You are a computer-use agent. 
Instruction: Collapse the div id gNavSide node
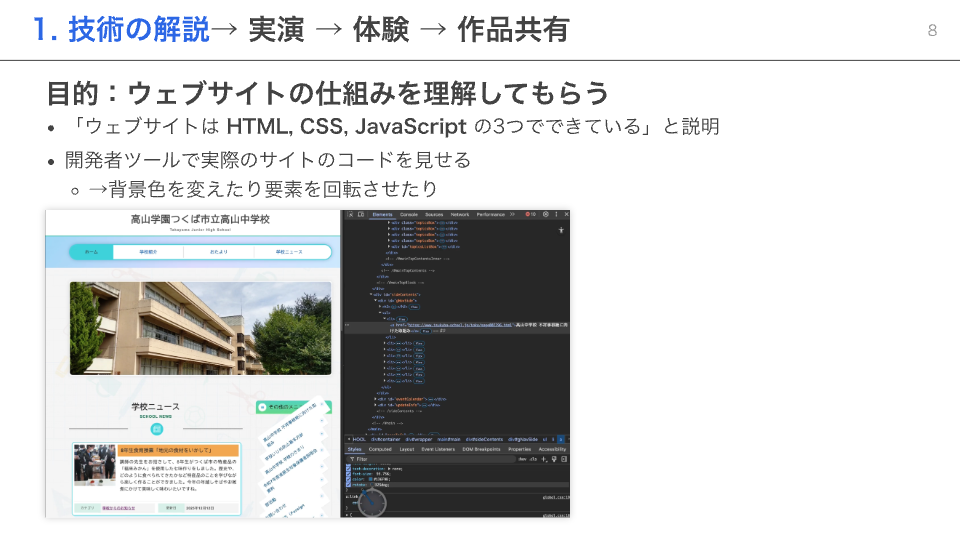[375, 300]
